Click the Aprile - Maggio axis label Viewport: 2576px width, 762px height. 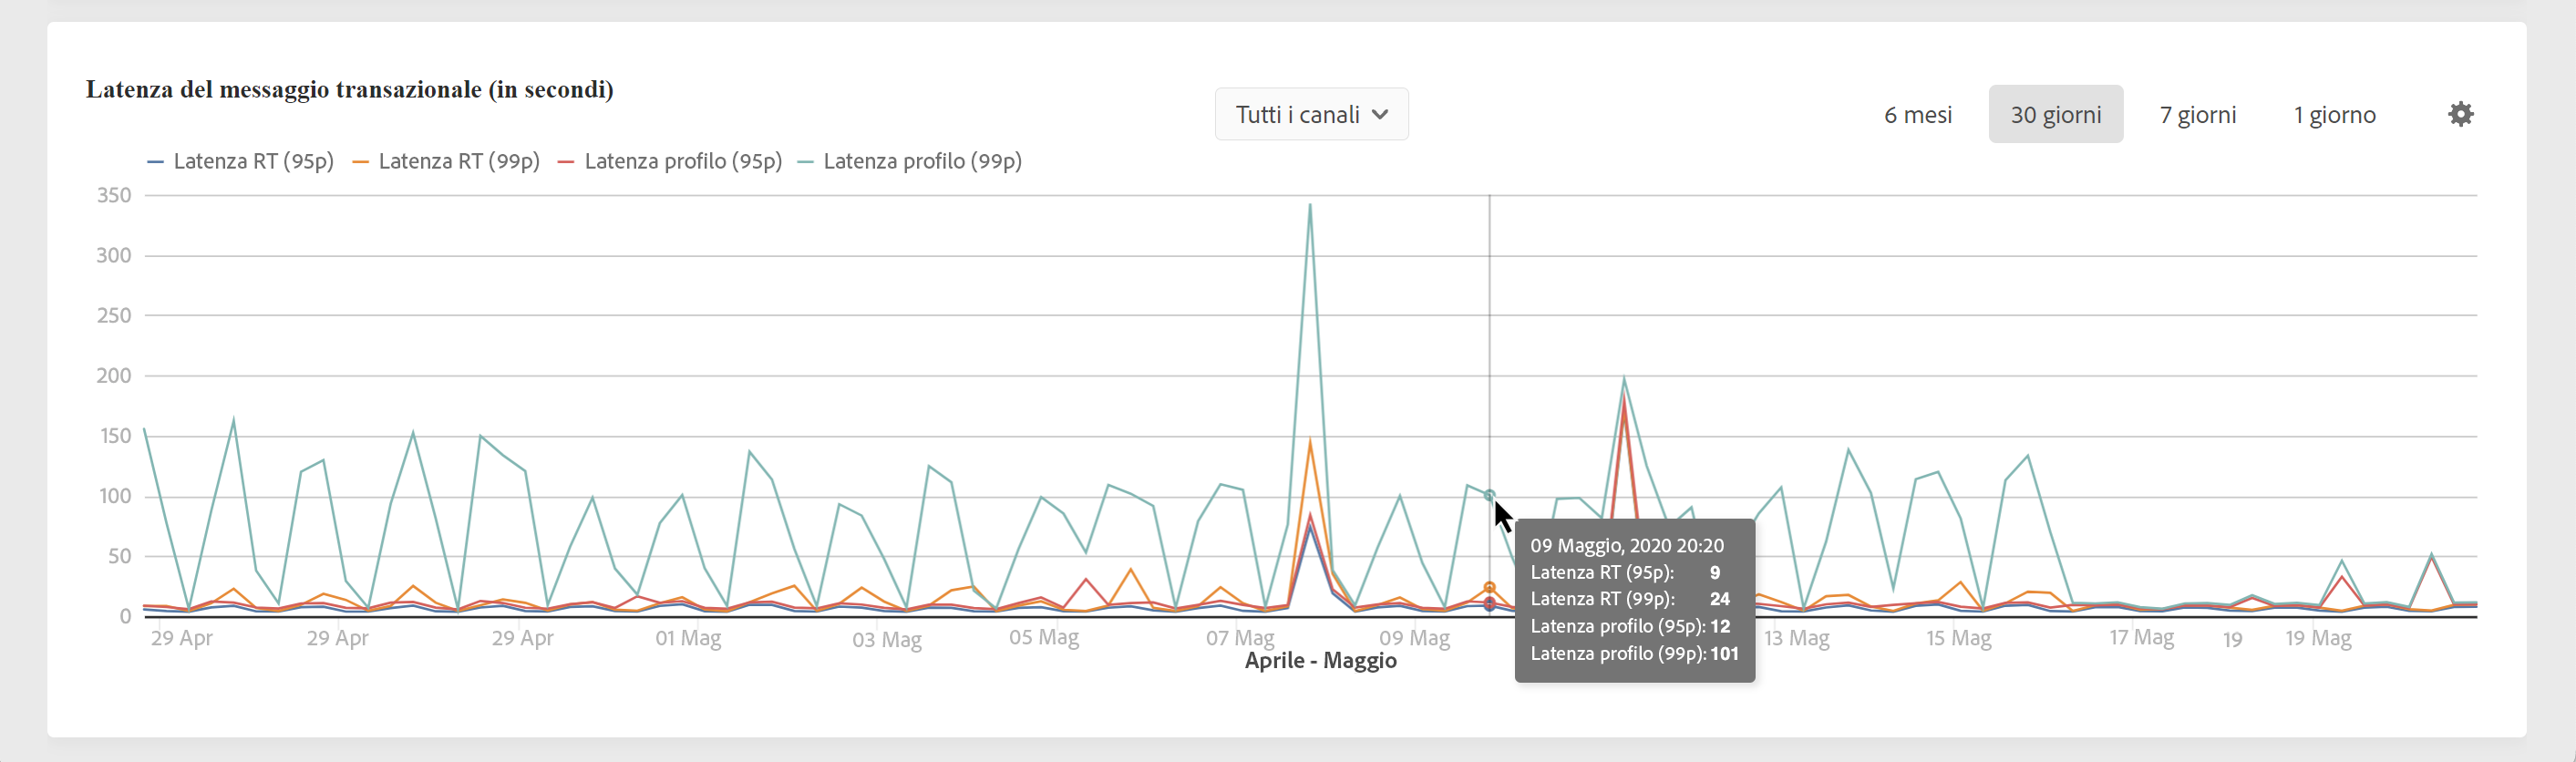click(1320, 661)
